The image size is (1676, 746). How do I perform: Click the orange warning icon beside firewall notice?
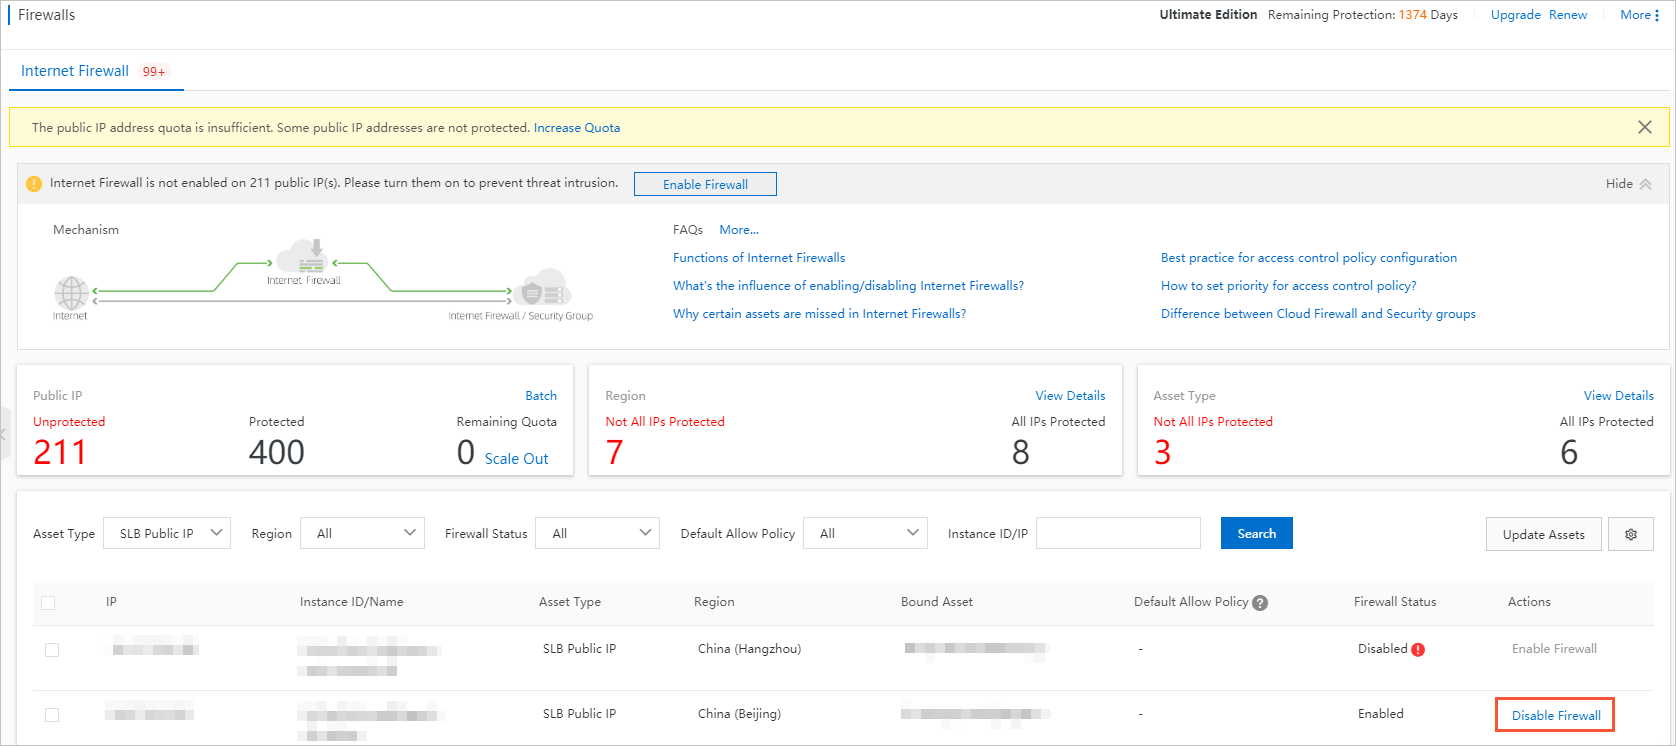coord(34,184)
